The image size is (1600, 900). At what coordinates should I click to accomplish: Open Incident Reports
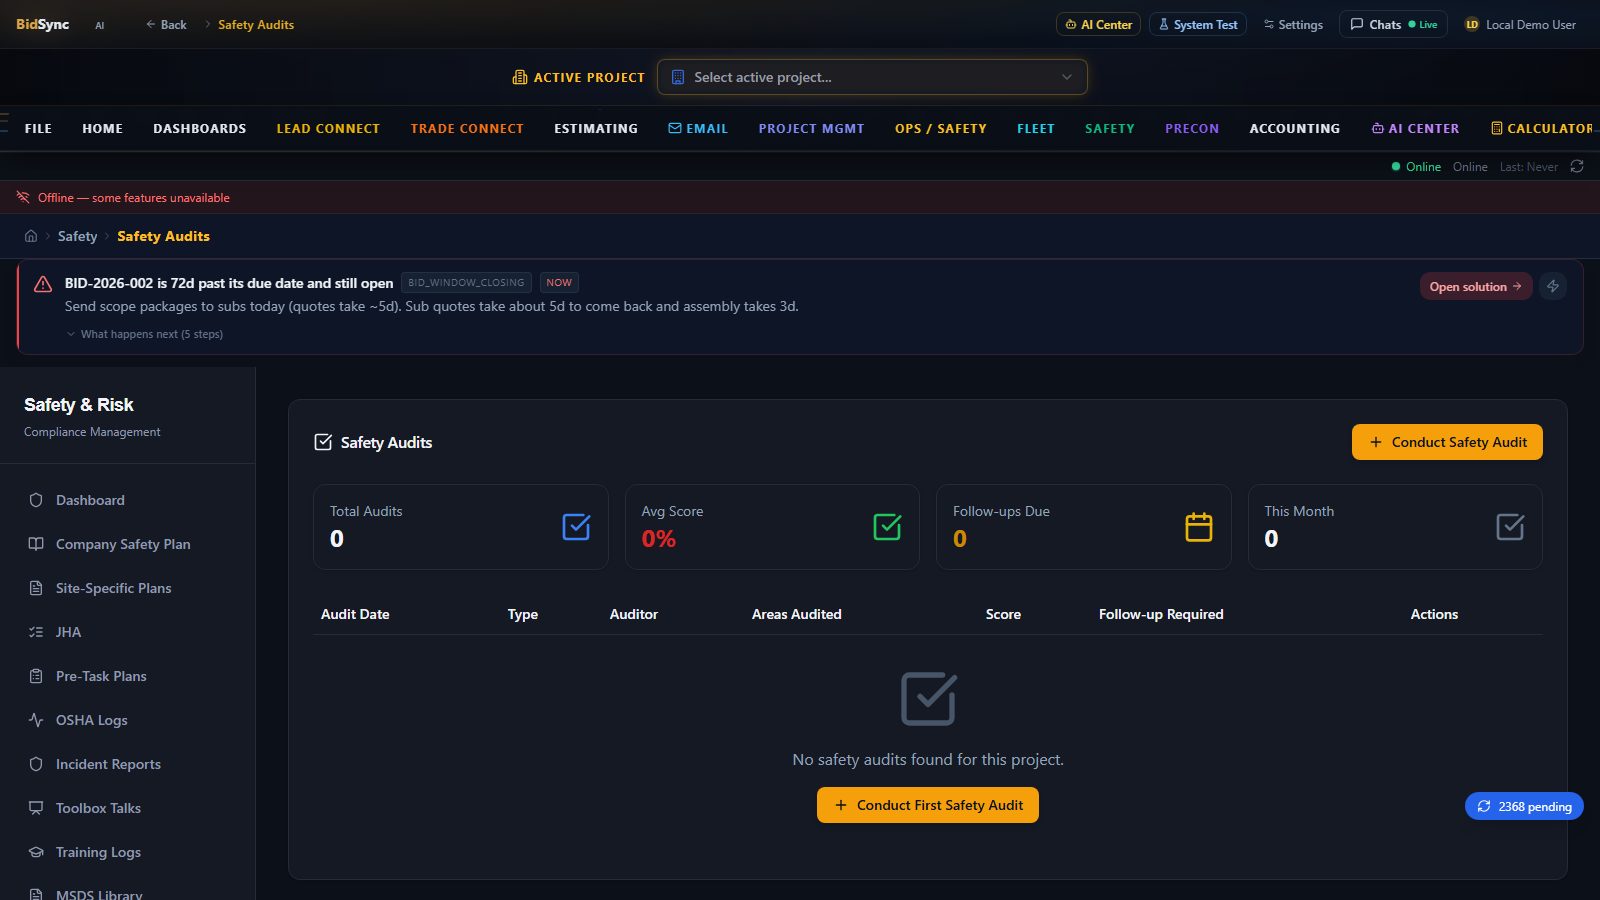(127, 764)
